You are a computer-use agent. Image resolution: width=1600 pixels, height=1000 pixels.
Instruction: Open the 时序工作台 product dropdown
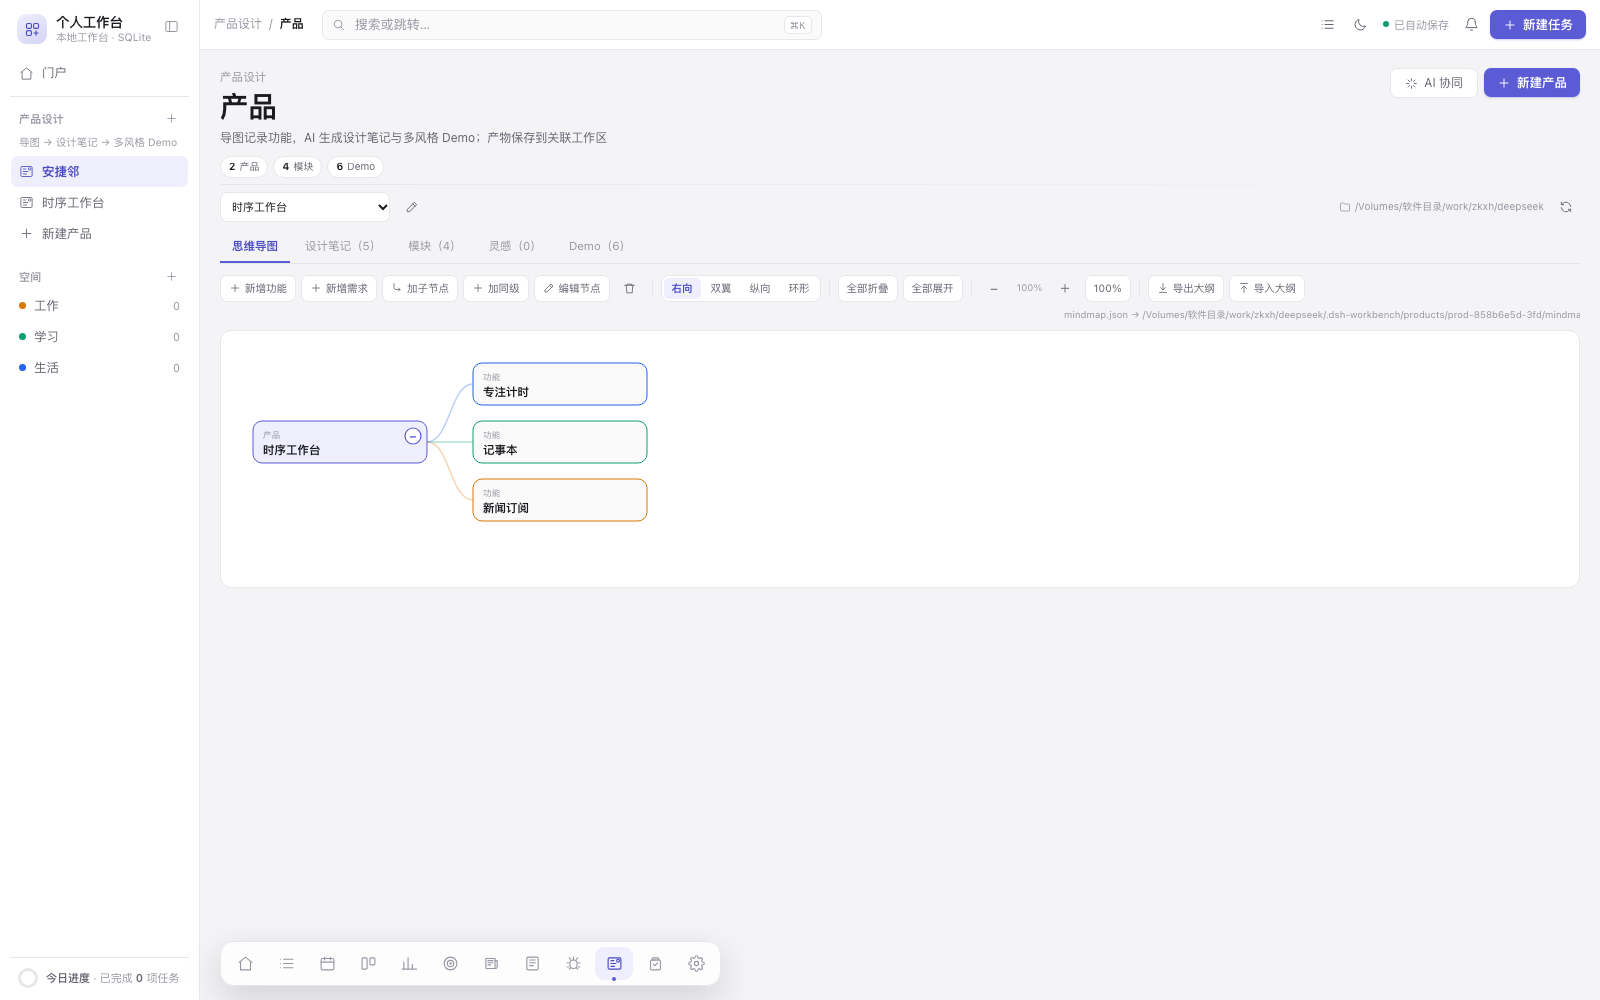(x=305, y=207)
